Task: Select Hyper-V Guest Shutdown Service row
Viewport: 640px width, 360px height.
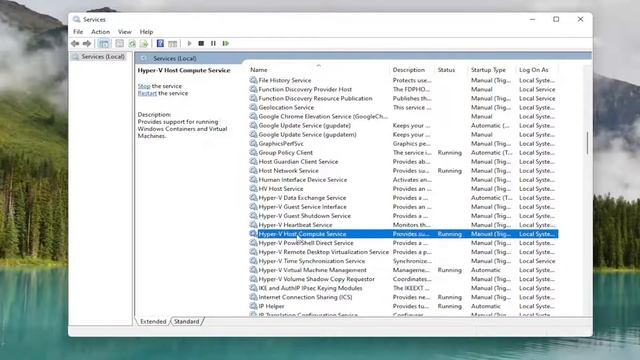Action: click(x=403, y=216)
